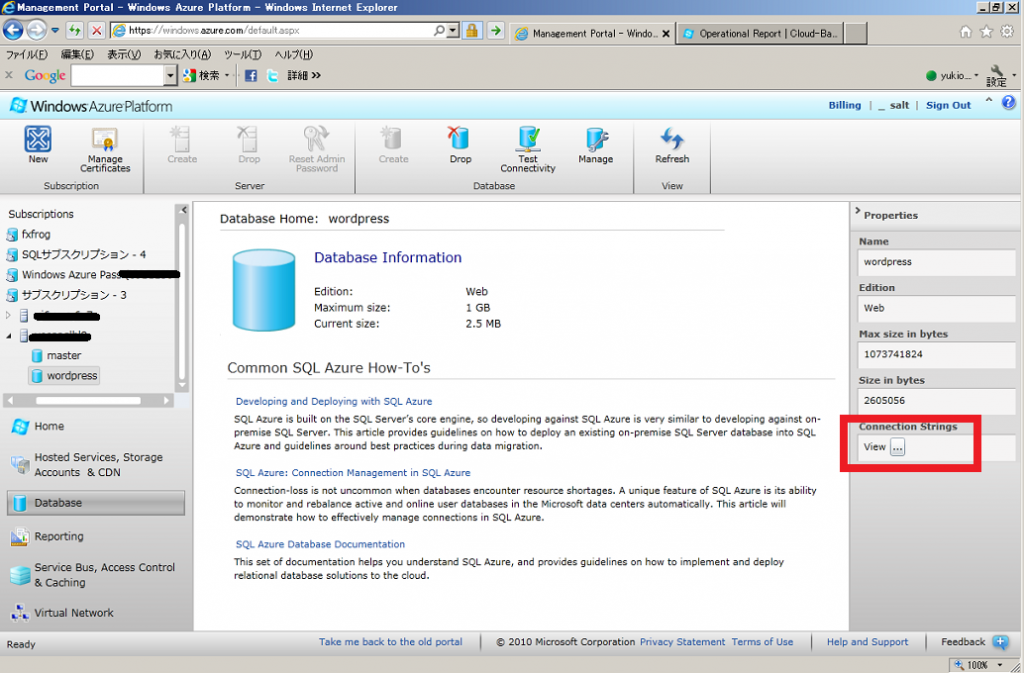Collapse the Properties panel arrow
This screenshot has height=673, width=1024.
[857, 215]
